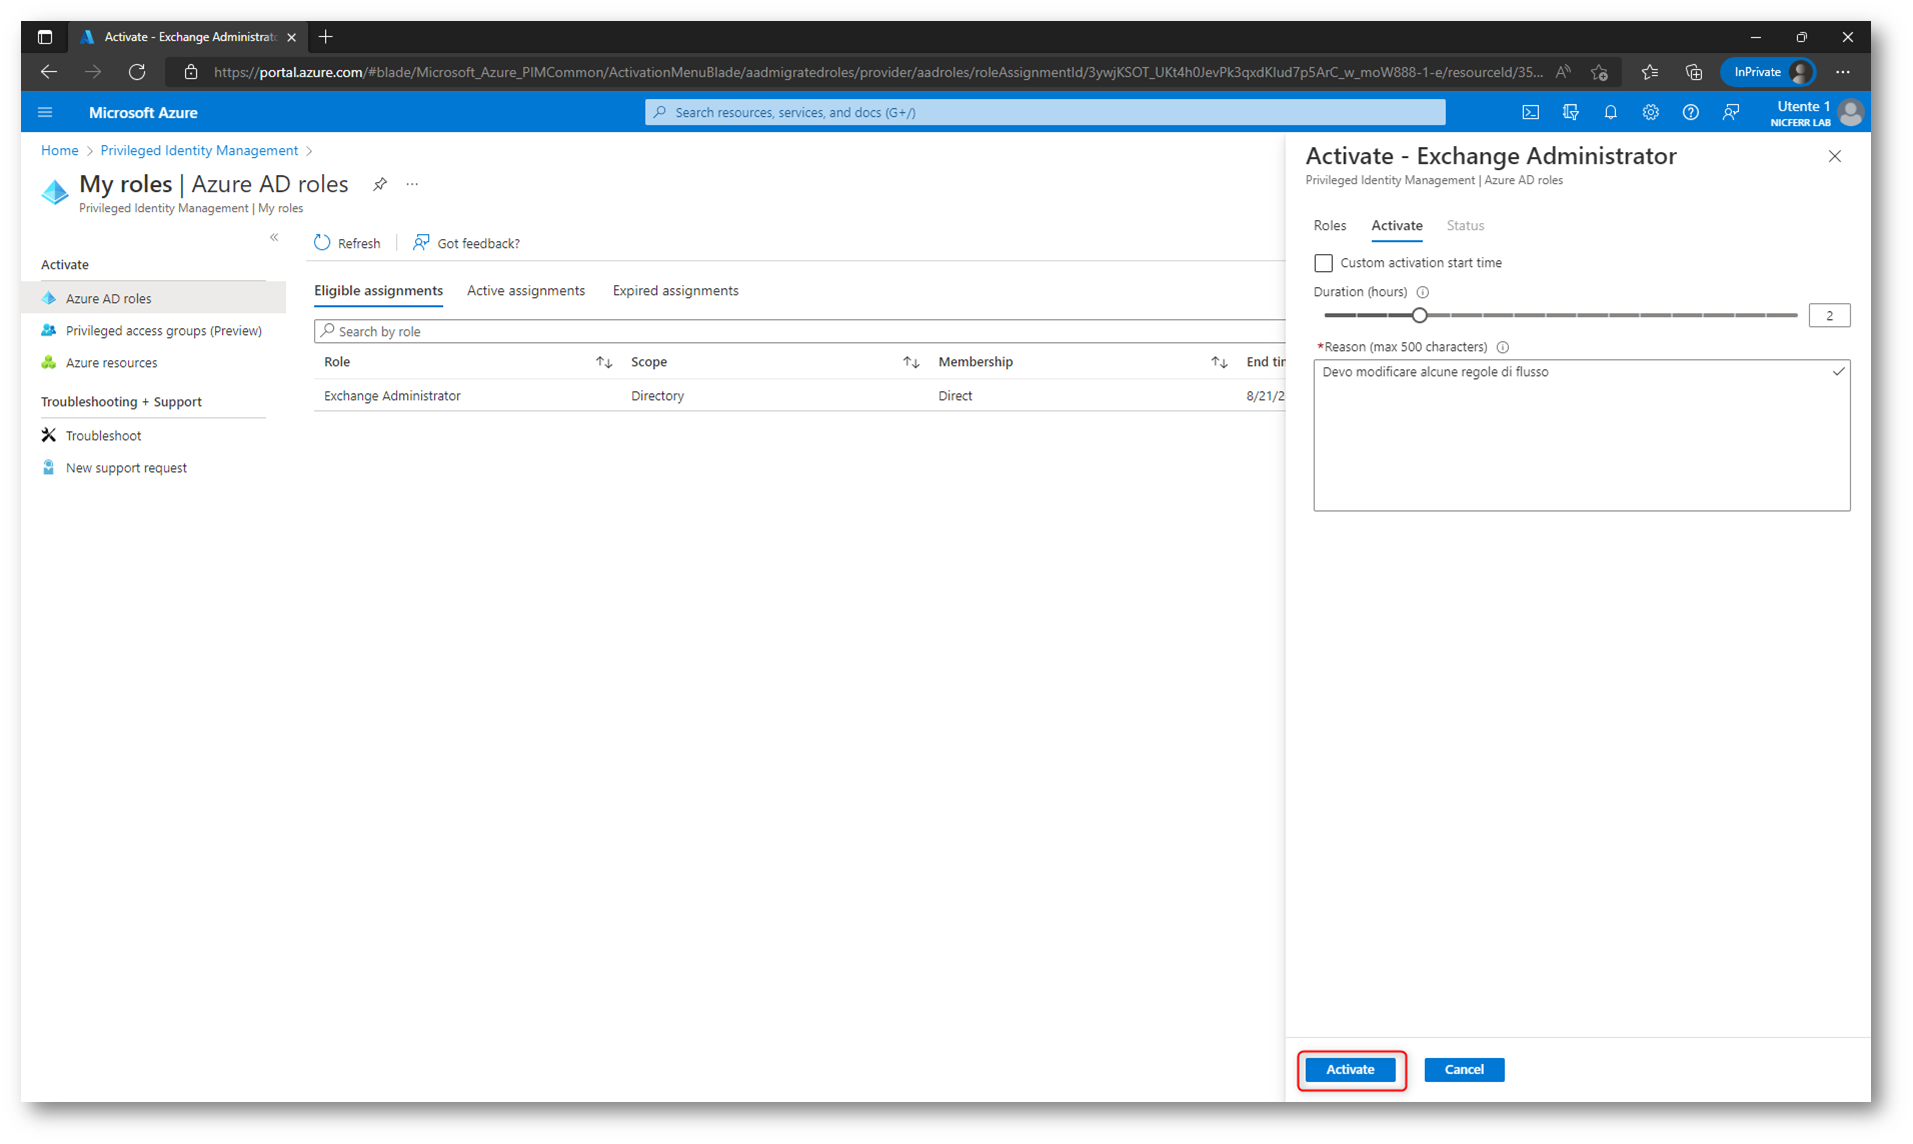Enable Custom activation start time checkbox
This screenshot has width=1913, height=1144.
(x=1323, y=263)
